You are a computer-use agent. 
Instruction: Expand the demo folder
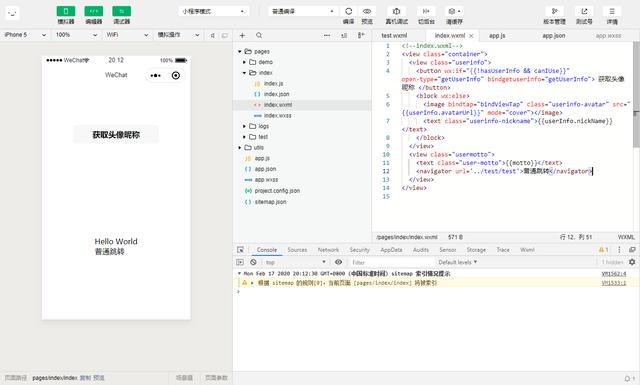coord(244,62)
